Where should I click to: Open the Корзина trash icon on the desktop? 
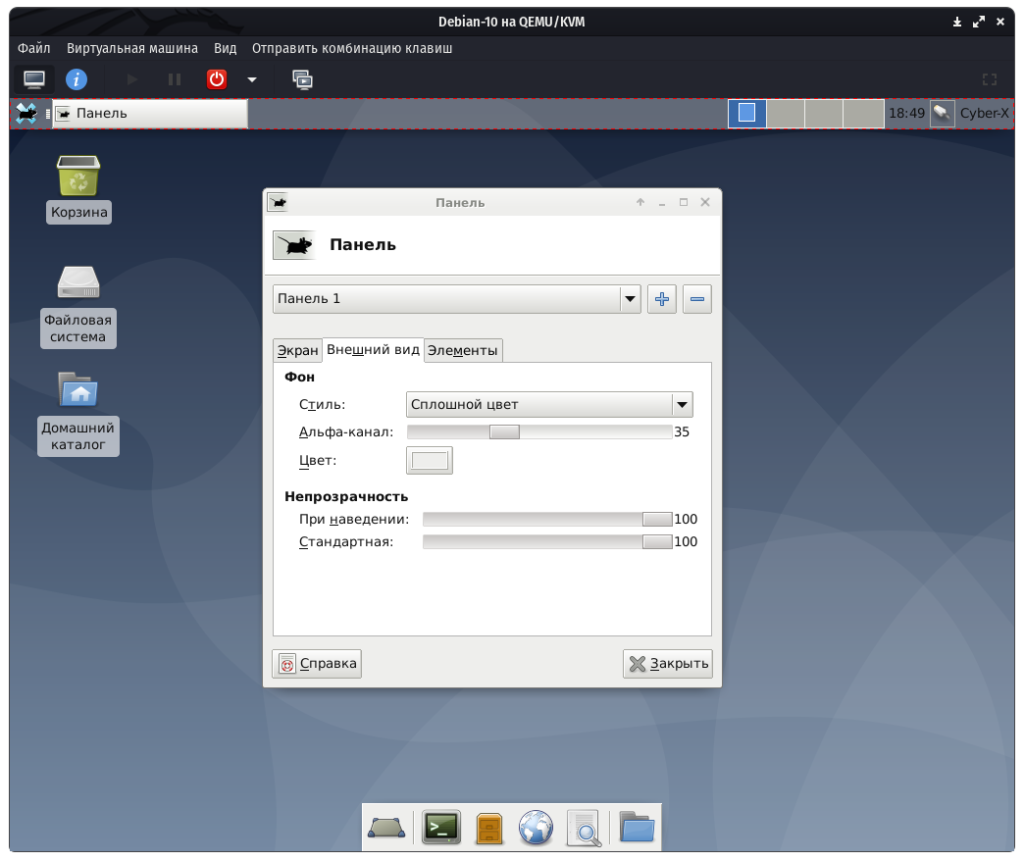(x=79, y=177)
